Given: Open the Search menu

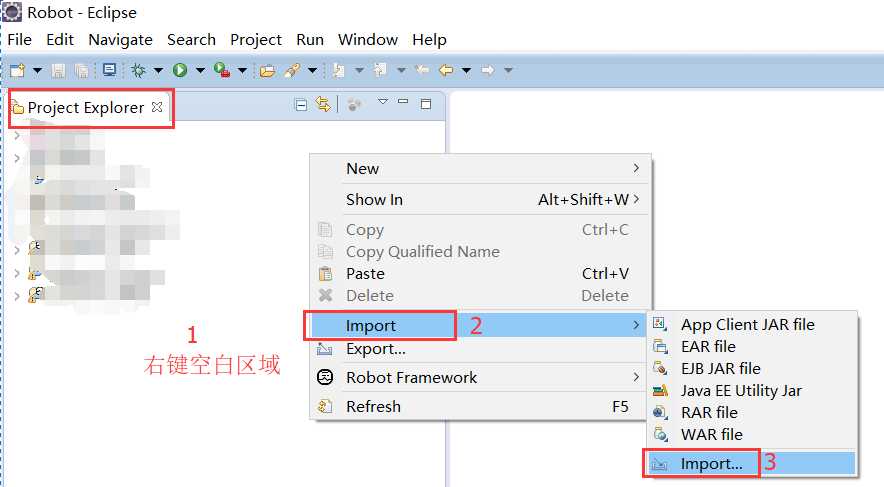Looking at the screenshot, I should (192, 40).
